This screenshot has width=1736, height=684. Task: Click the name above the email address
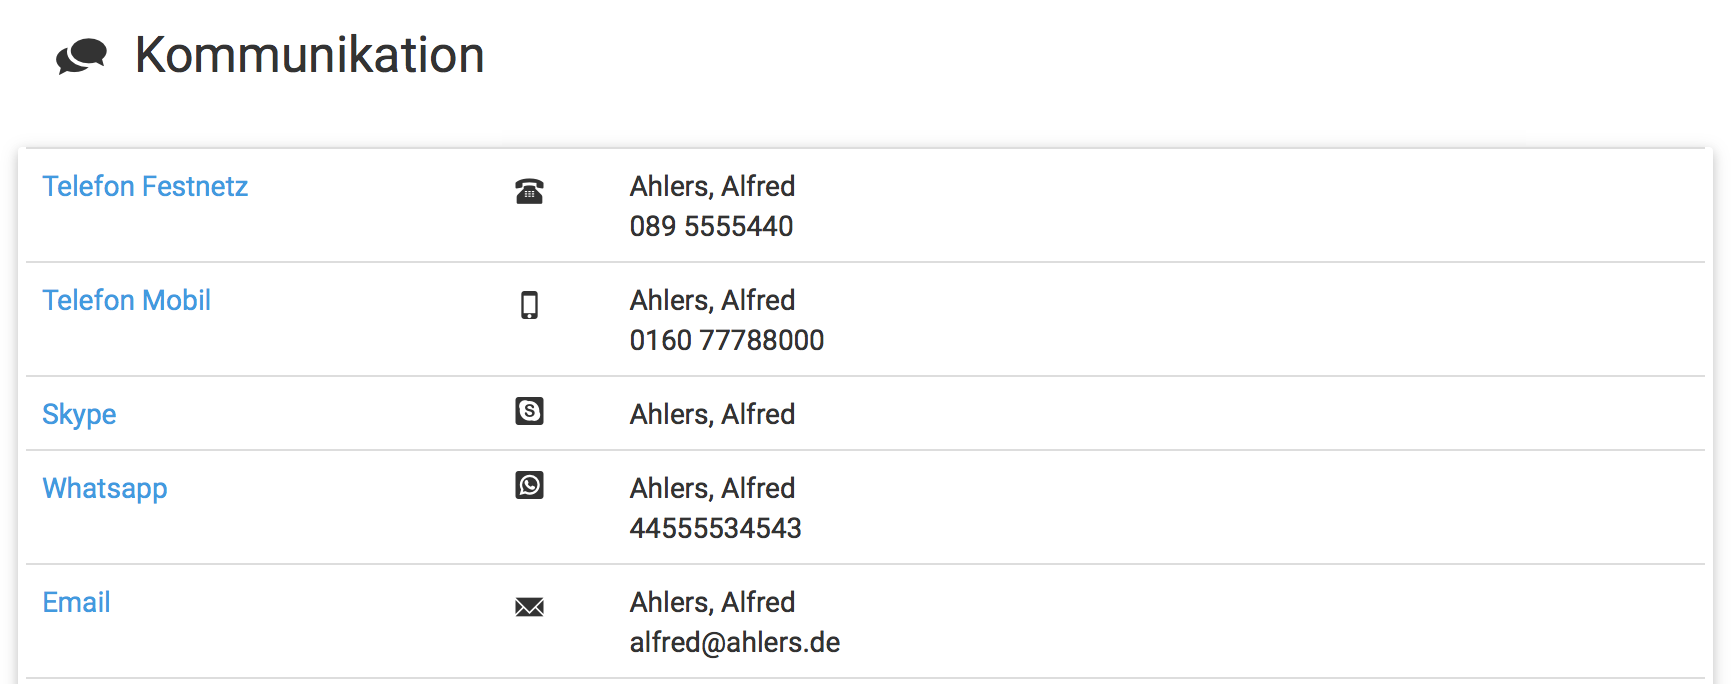pyautogui.click(x=712, y=603)
